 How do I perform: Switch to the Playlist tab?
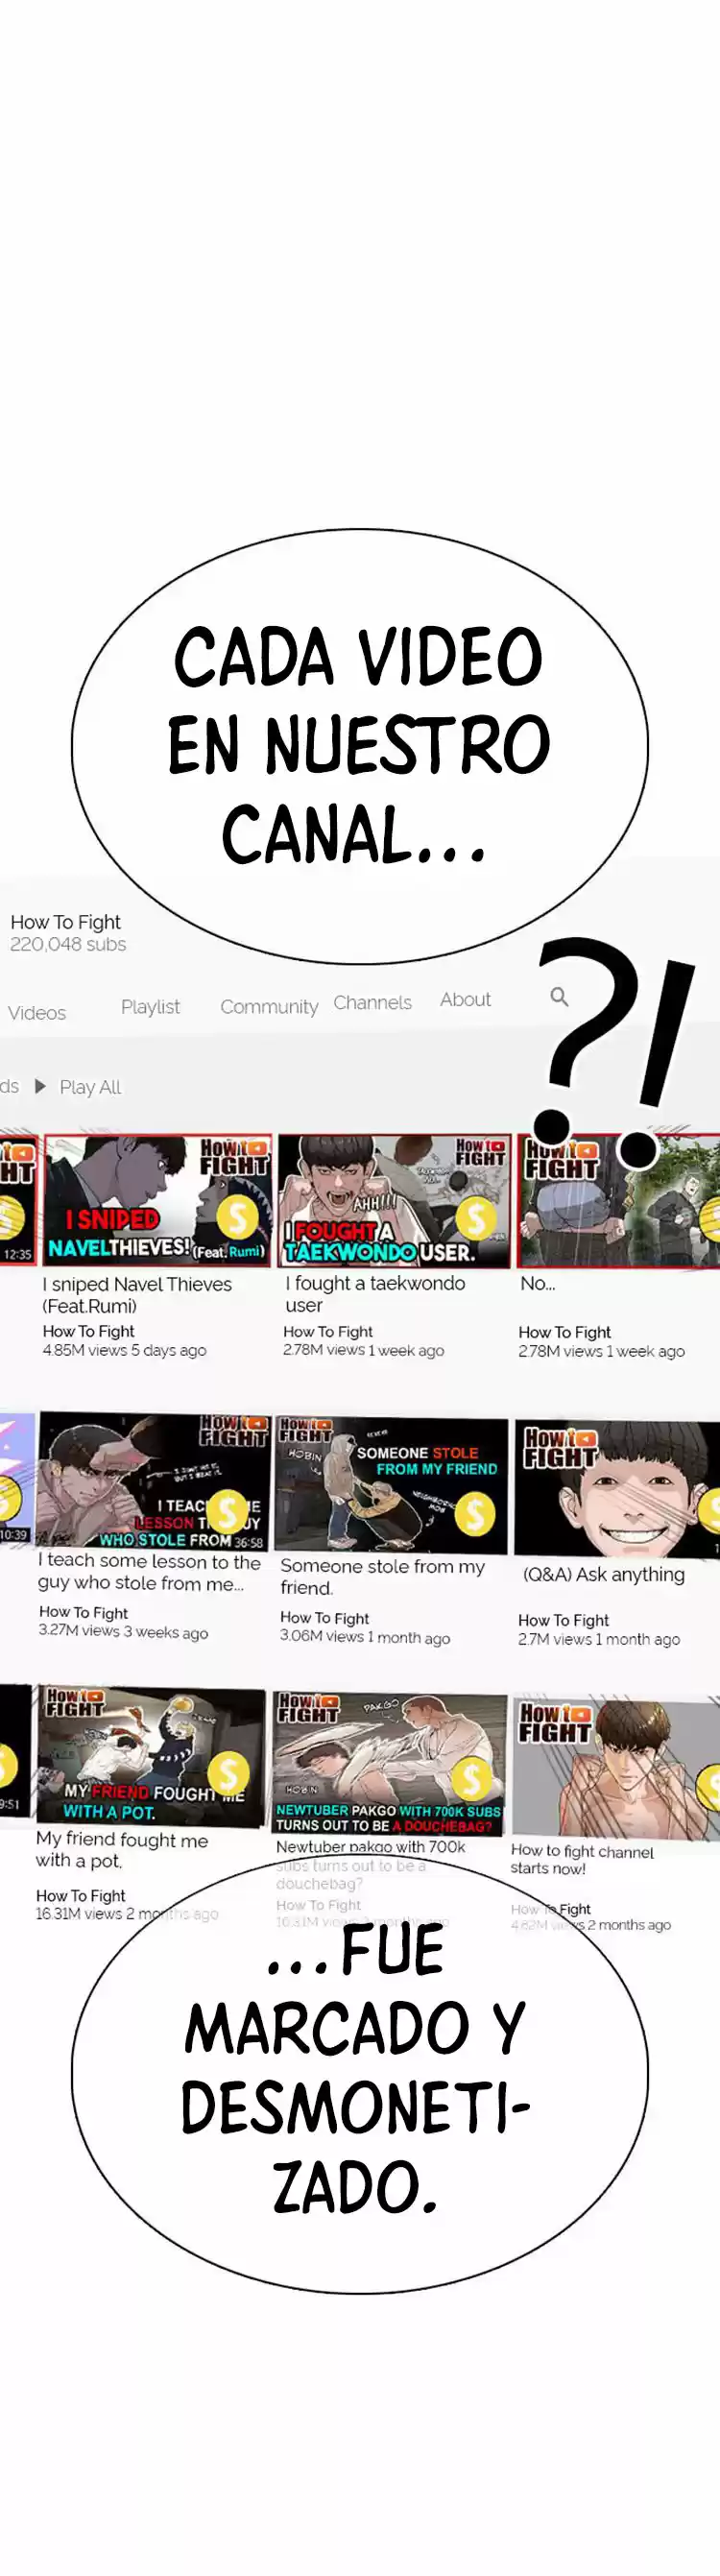click(x=150, y=1007)
